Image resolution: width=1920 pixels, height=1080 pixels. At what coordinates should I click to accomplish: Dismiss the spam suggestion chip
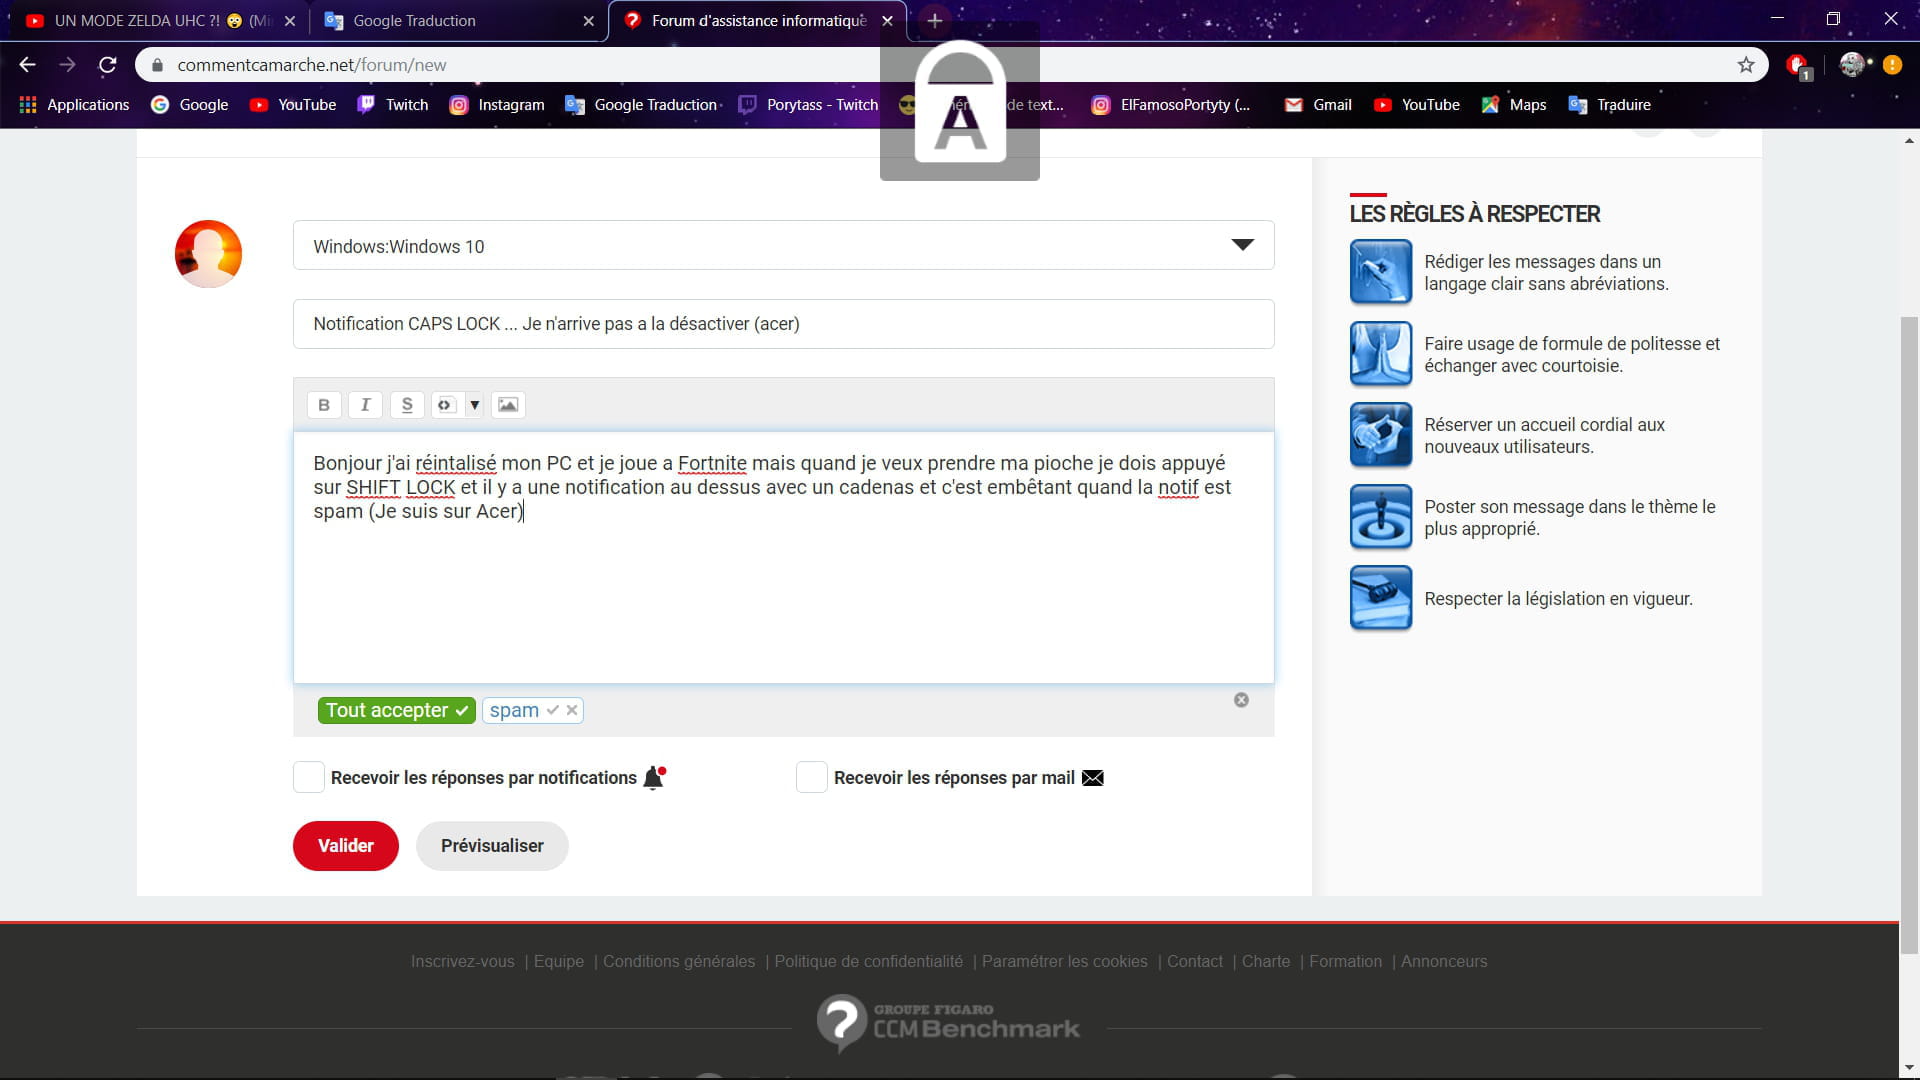(x=572, y=710)
